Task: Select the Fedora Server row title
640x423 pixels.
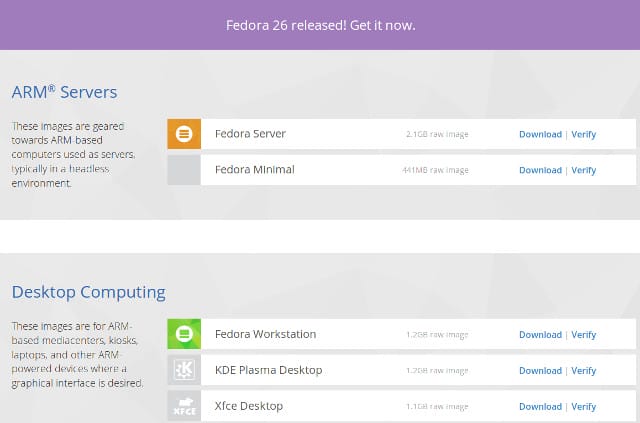Action: [250, 134]
